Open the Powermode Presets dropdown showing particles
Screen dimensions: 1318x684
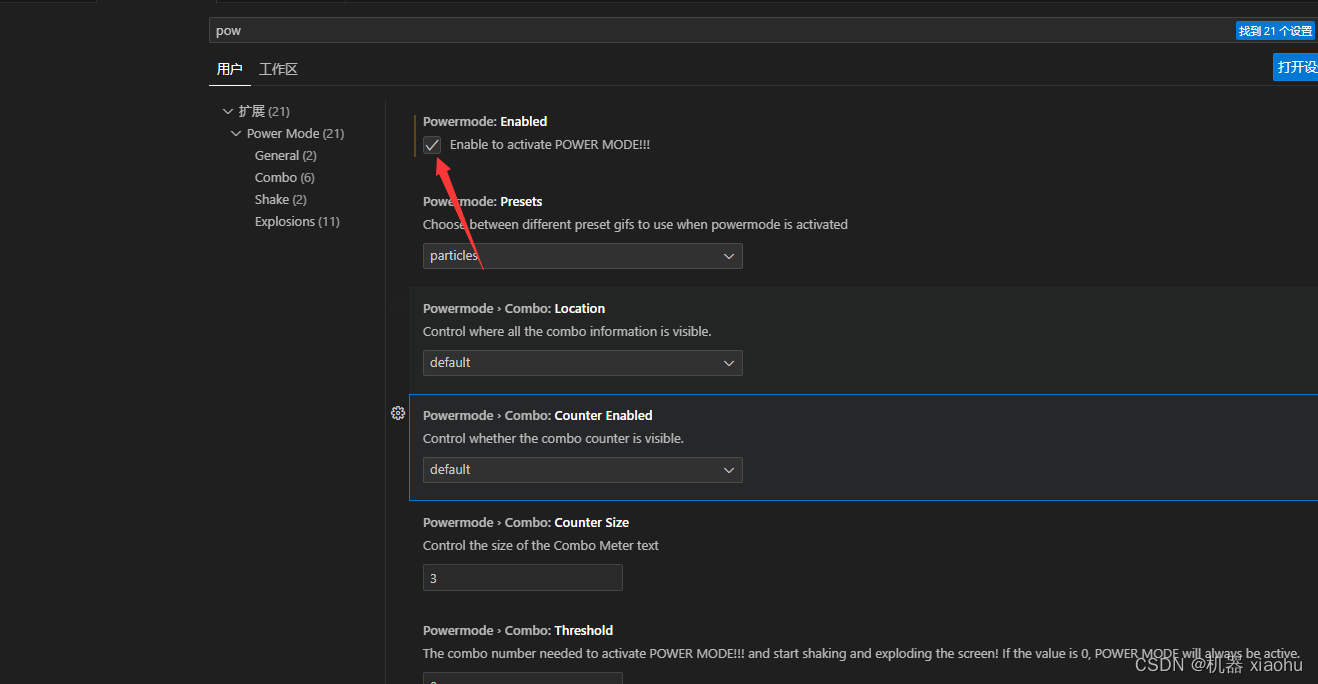tap(583, 256)
